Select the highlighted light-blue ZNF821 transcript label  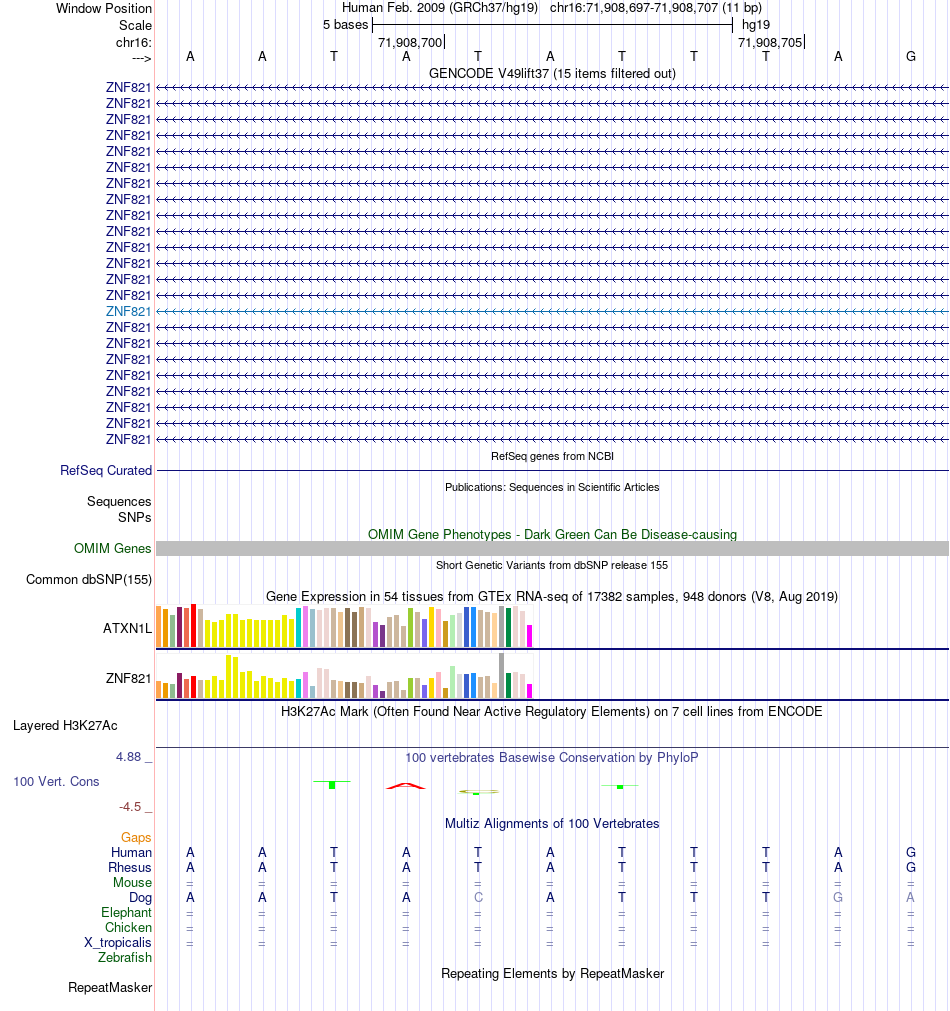pos(128,311)
